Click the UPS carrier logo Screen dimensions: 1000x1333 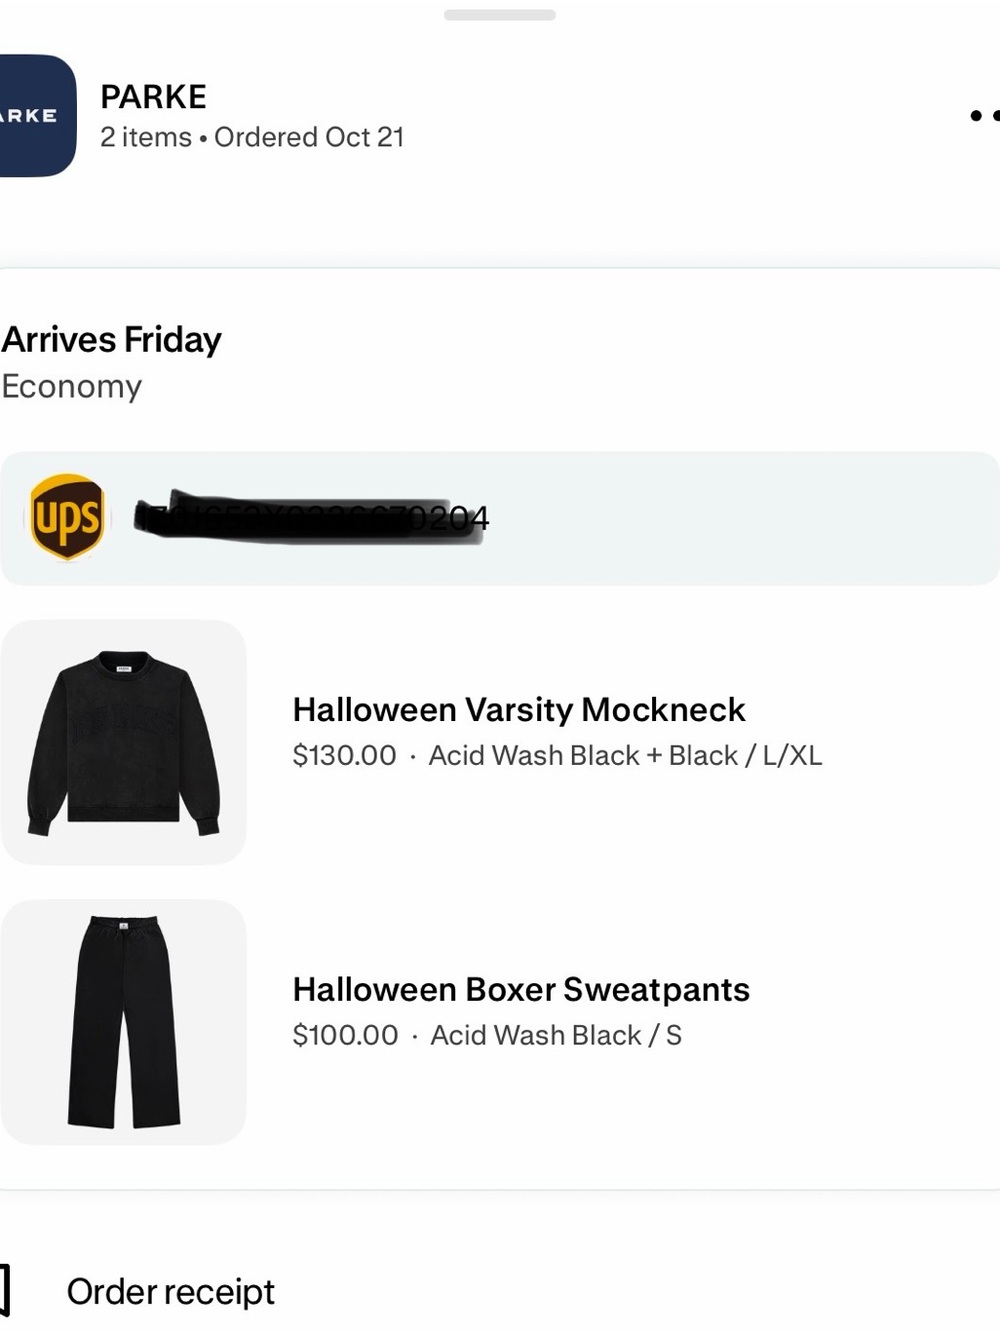(x=66, y=517)
